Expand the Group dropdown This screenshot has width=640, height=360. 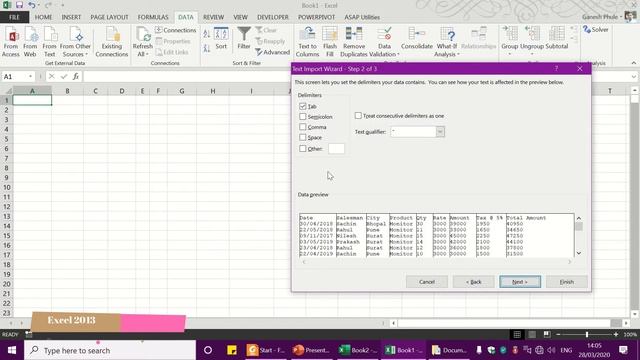tap(509, 55)
